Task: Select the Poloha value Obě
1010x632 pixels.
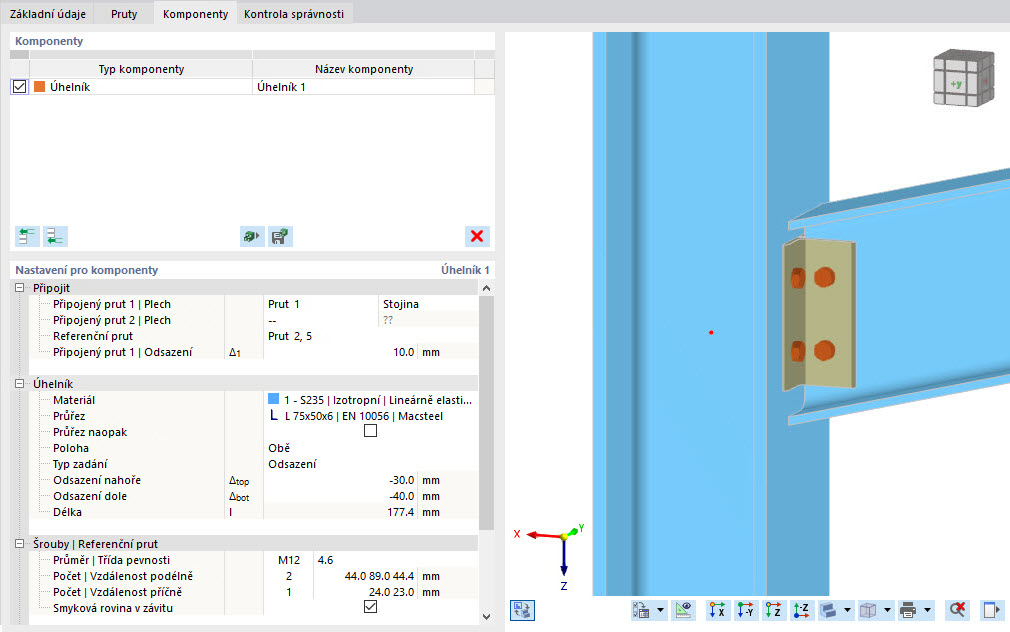Action: 371,448
